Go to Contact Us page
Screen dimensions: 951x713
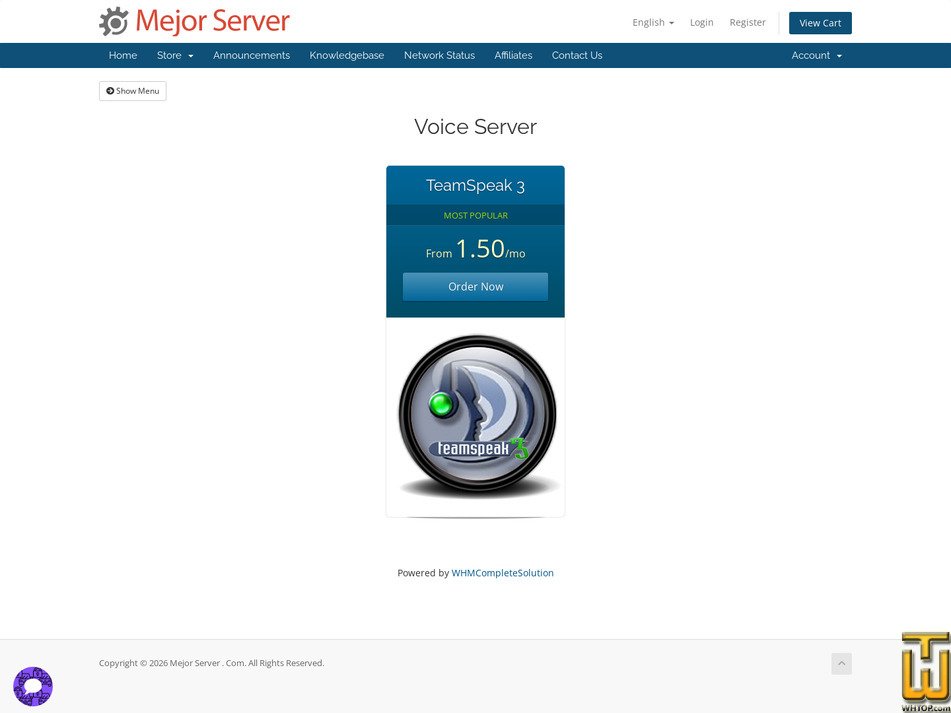577,55
